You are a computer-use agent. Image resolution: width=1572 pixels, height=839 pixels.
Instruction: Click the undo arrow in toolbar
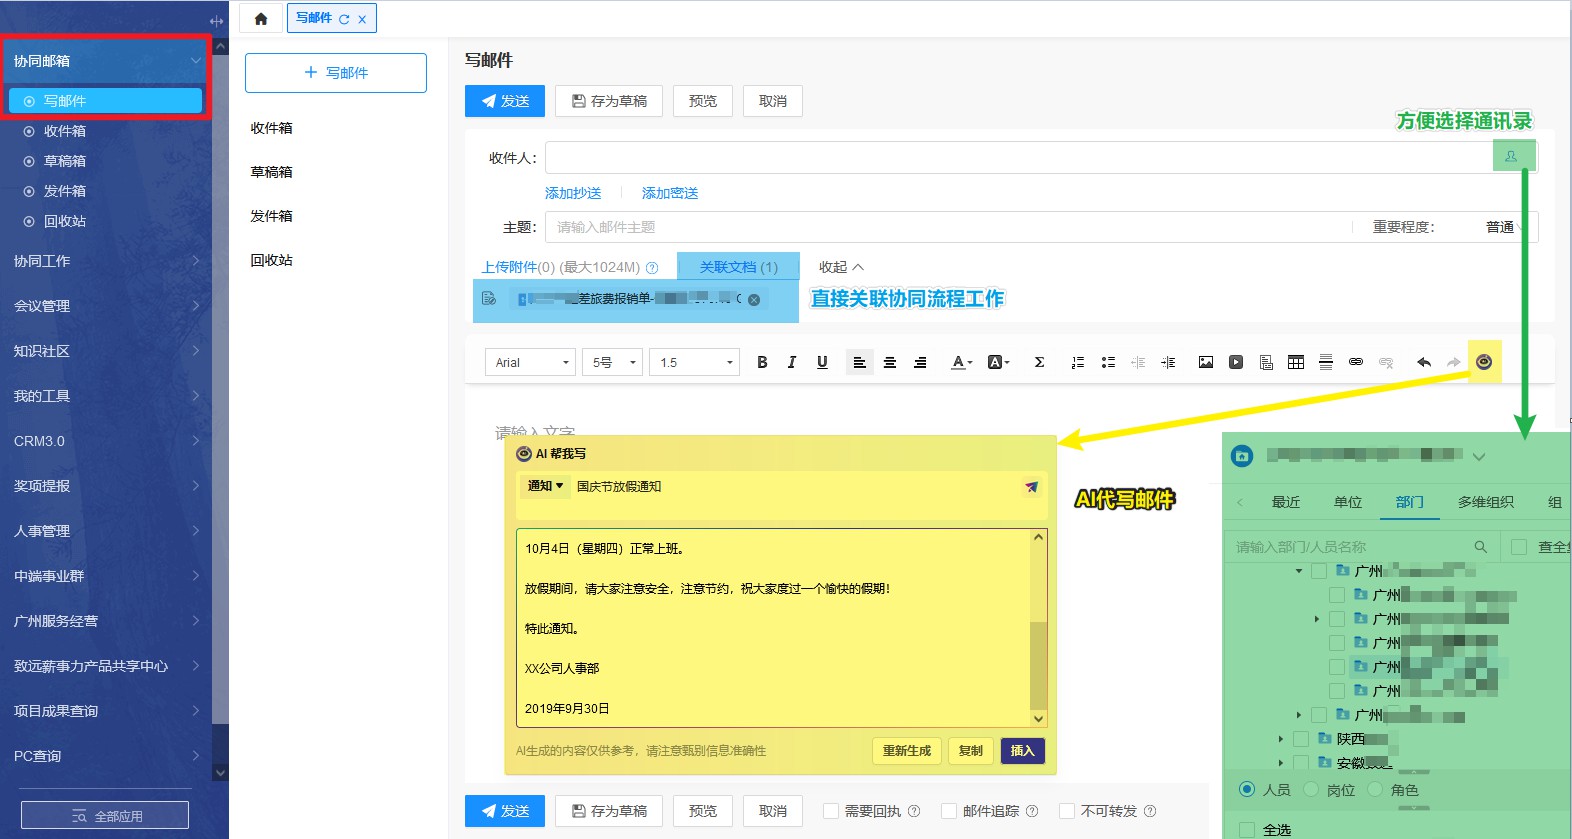1424,362
